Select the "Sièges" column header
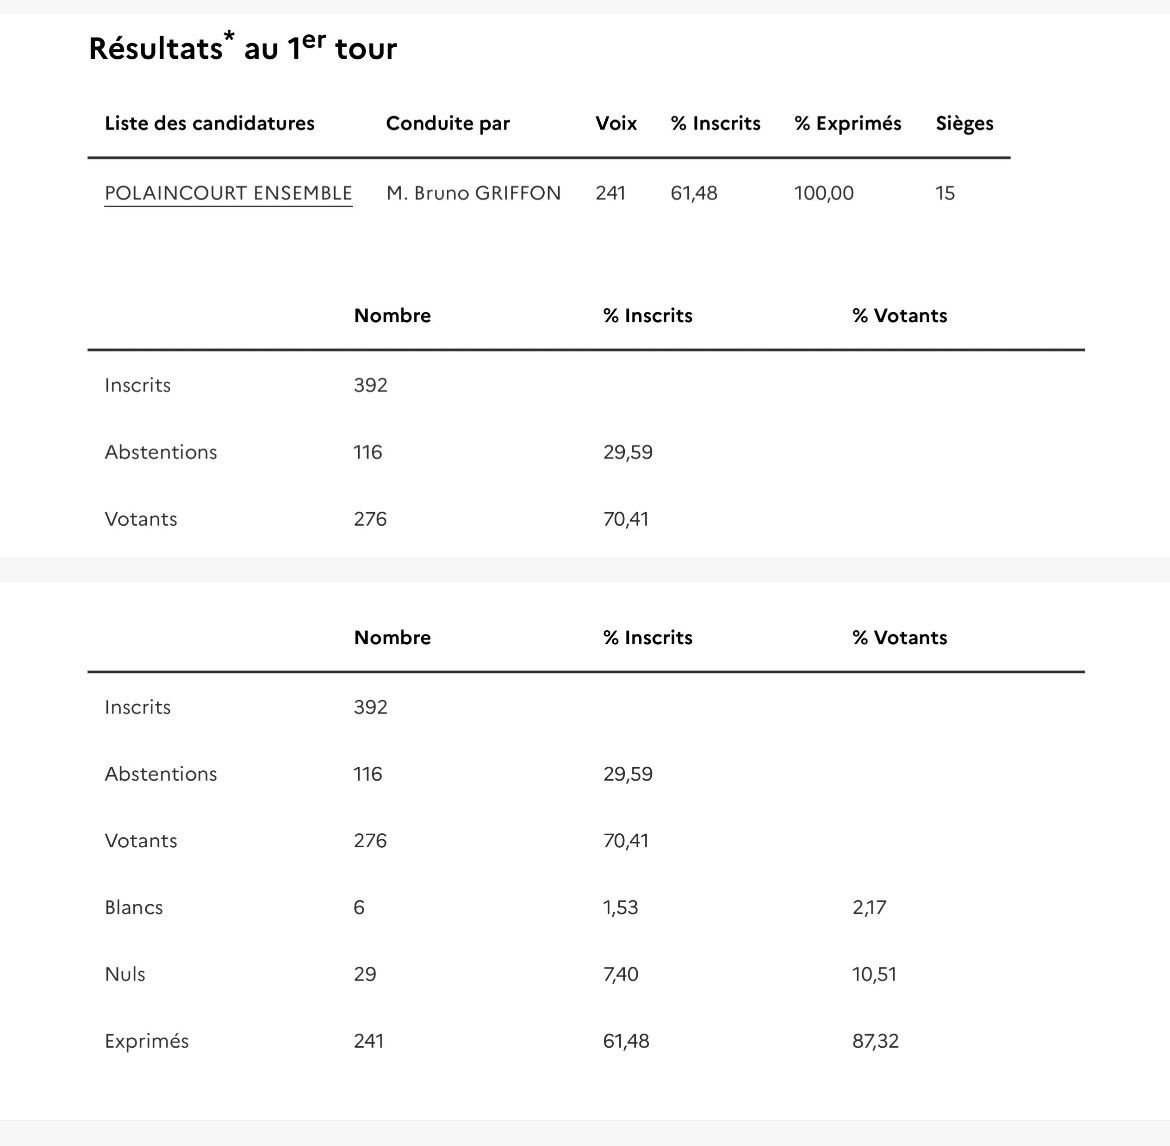Screen dimensions: 1170x1146 [x=965, y=123]
